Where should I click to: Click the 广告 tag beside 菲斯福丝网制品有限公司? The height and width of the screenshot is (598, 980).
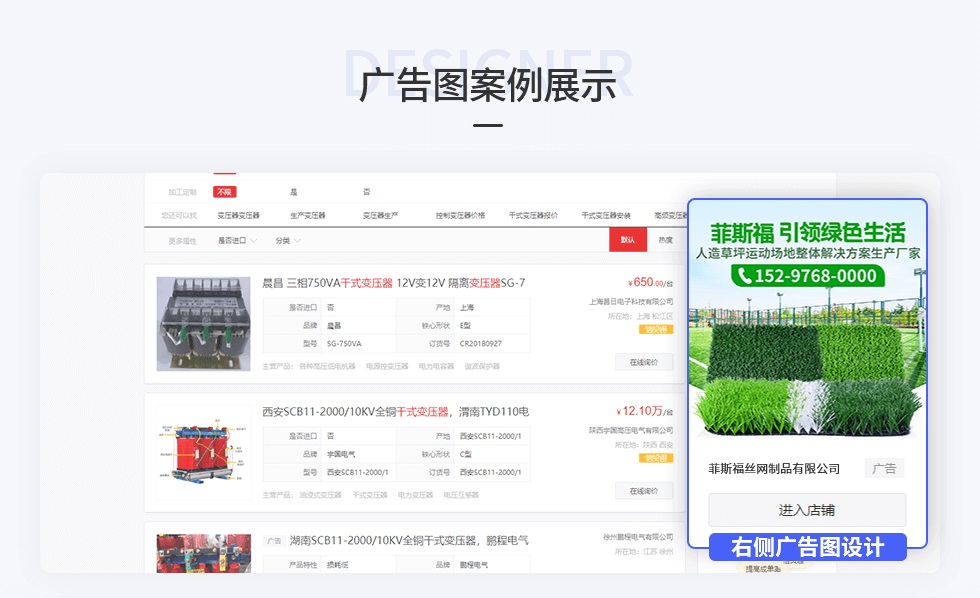click(x=884, y=468)
